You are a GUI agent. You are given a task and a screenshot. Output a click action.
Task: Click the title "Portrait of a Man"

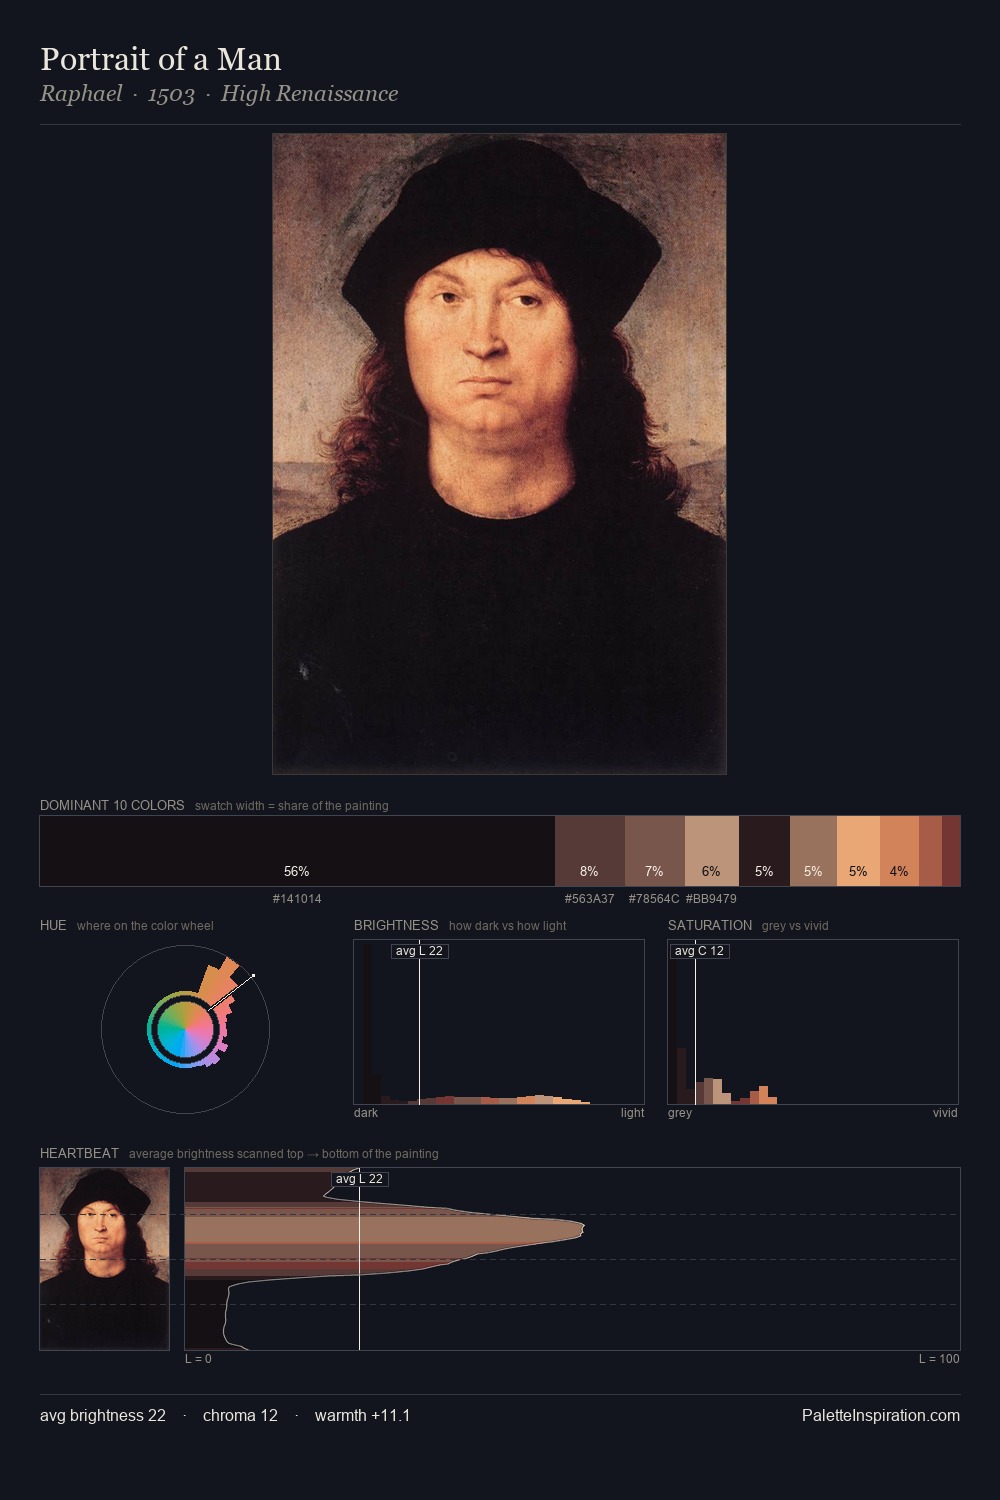click(x=160, y=60)
